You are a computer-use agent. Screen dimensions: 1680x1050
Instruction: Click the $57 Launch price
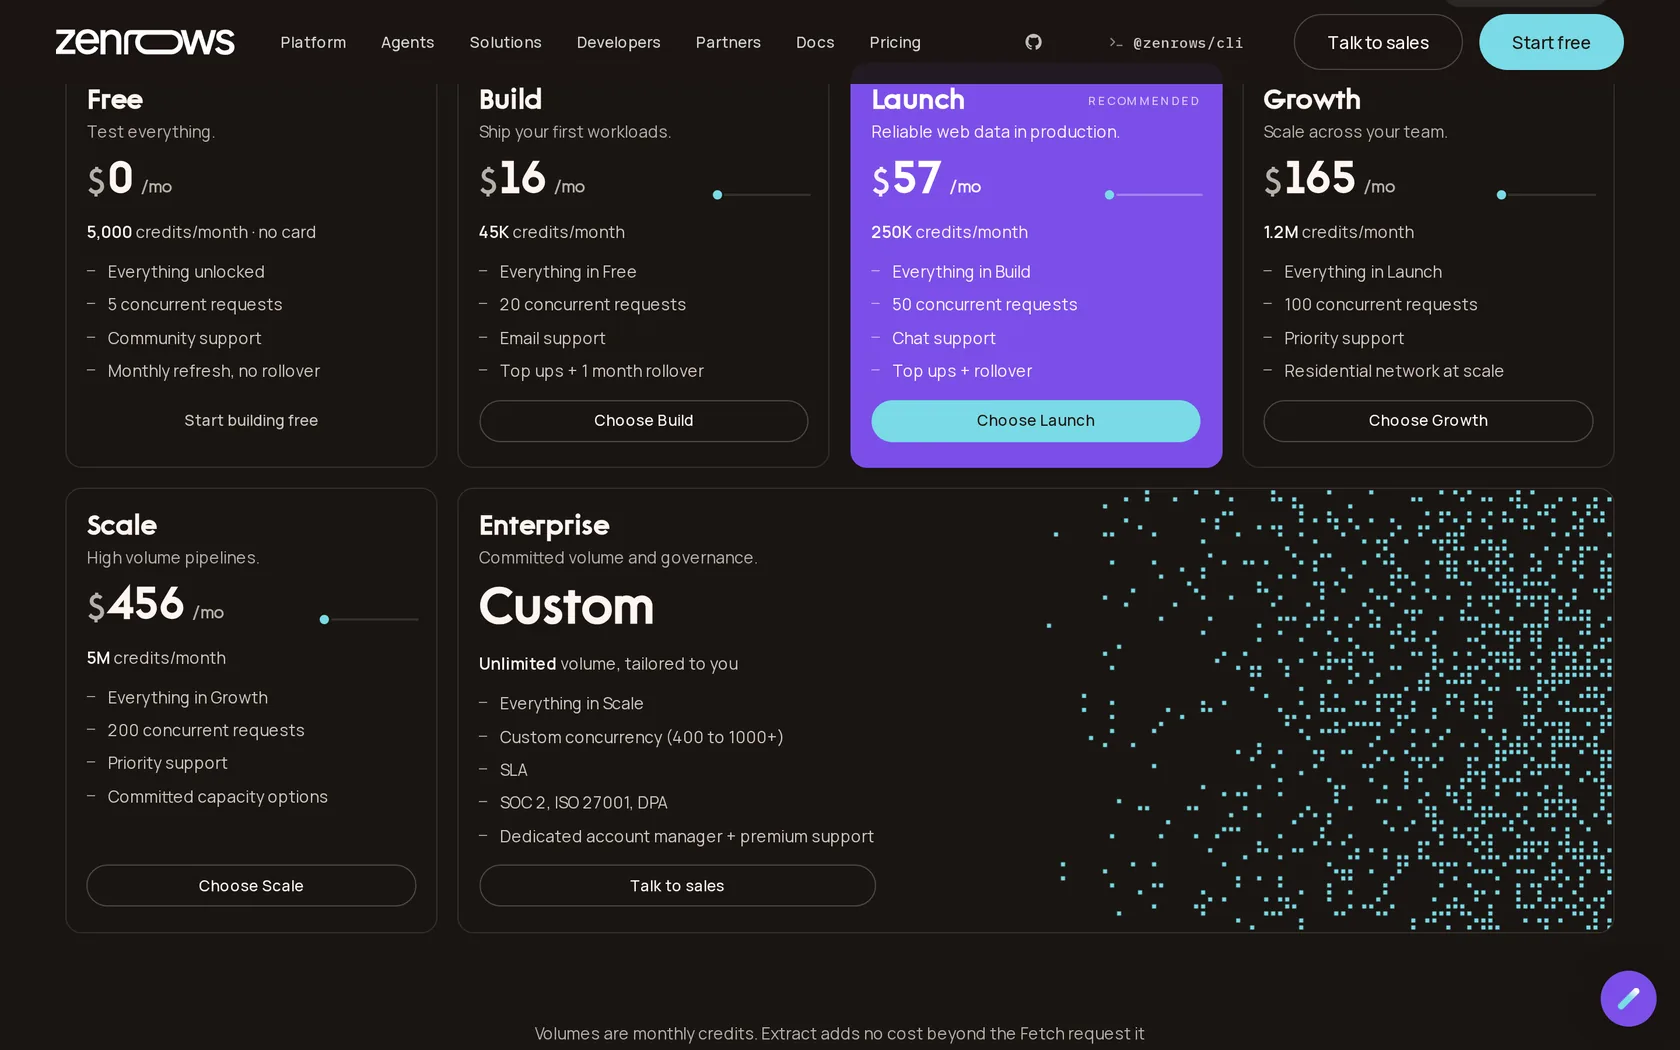click(926, 179)
